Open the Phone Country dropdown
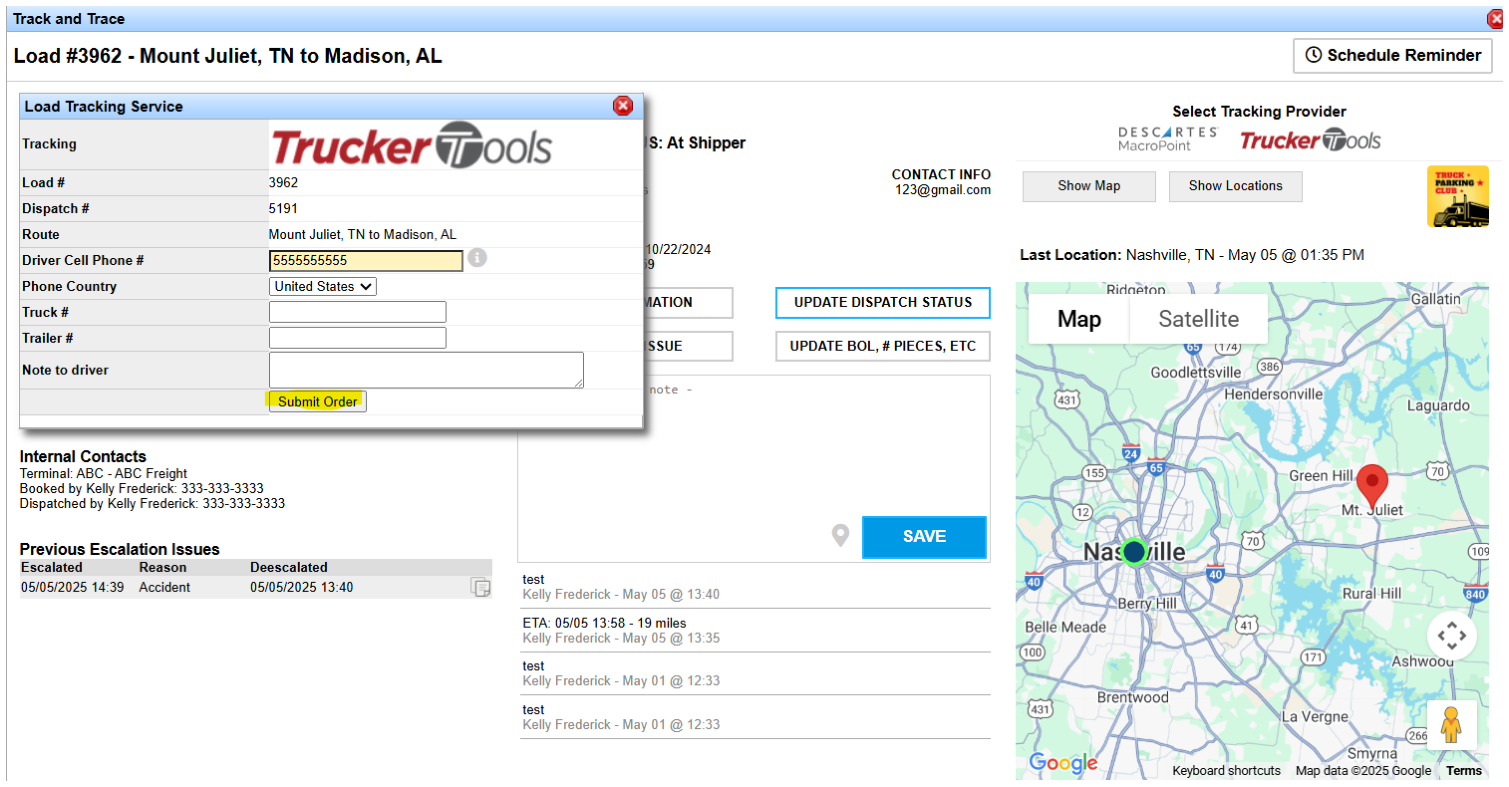This screenshot has height=787, width=1509. point(323,286)
